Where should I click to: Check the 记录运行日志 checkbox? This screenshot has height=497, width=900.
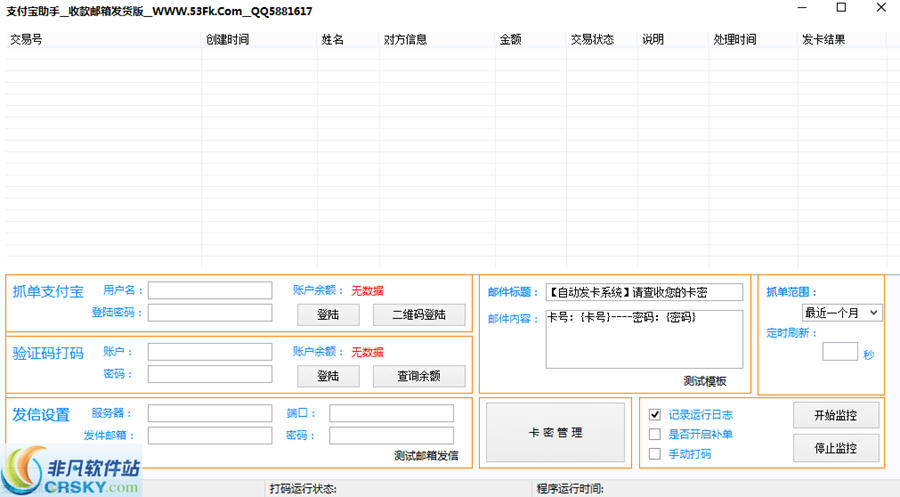click(654, 414)
